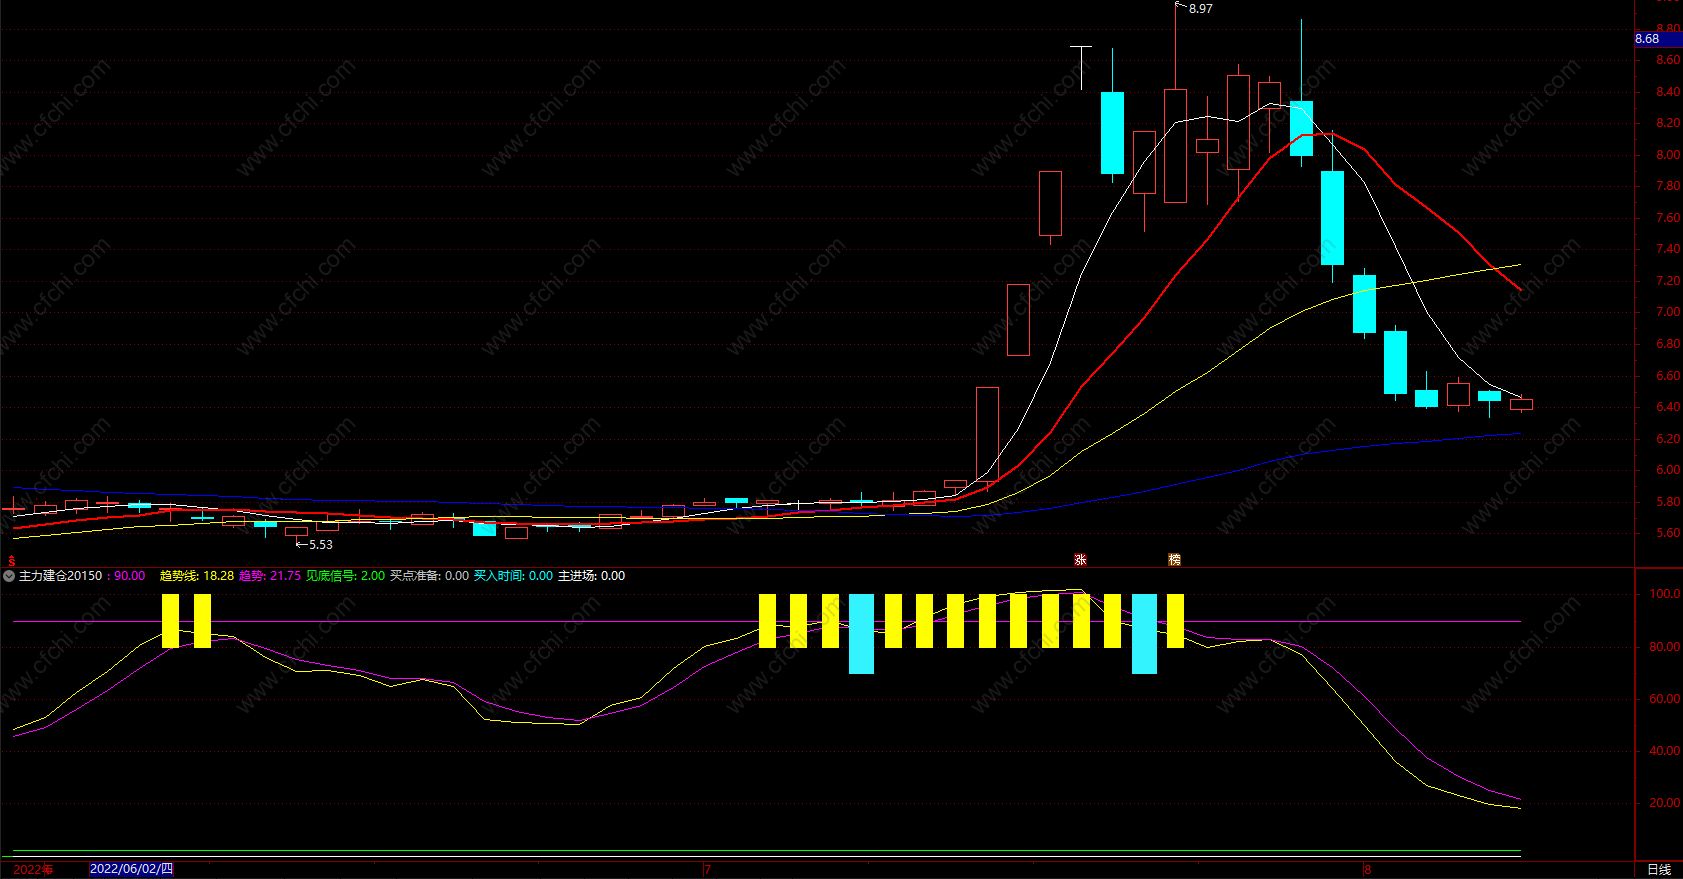Click the 趋势线: 18.28 value
Screen dimensions: 1683x879
click(x=197, y=576)
